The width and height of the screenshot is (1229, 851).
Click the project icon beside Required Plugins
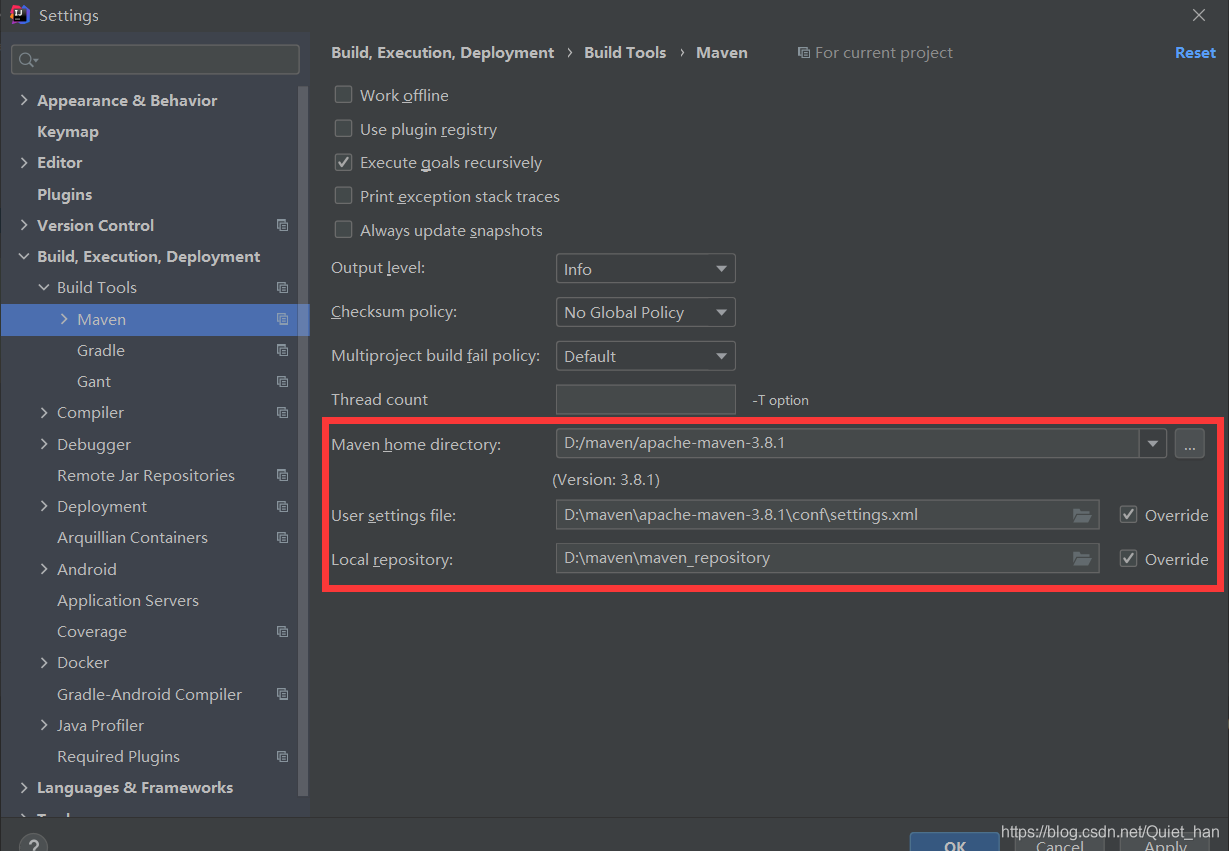282,757
